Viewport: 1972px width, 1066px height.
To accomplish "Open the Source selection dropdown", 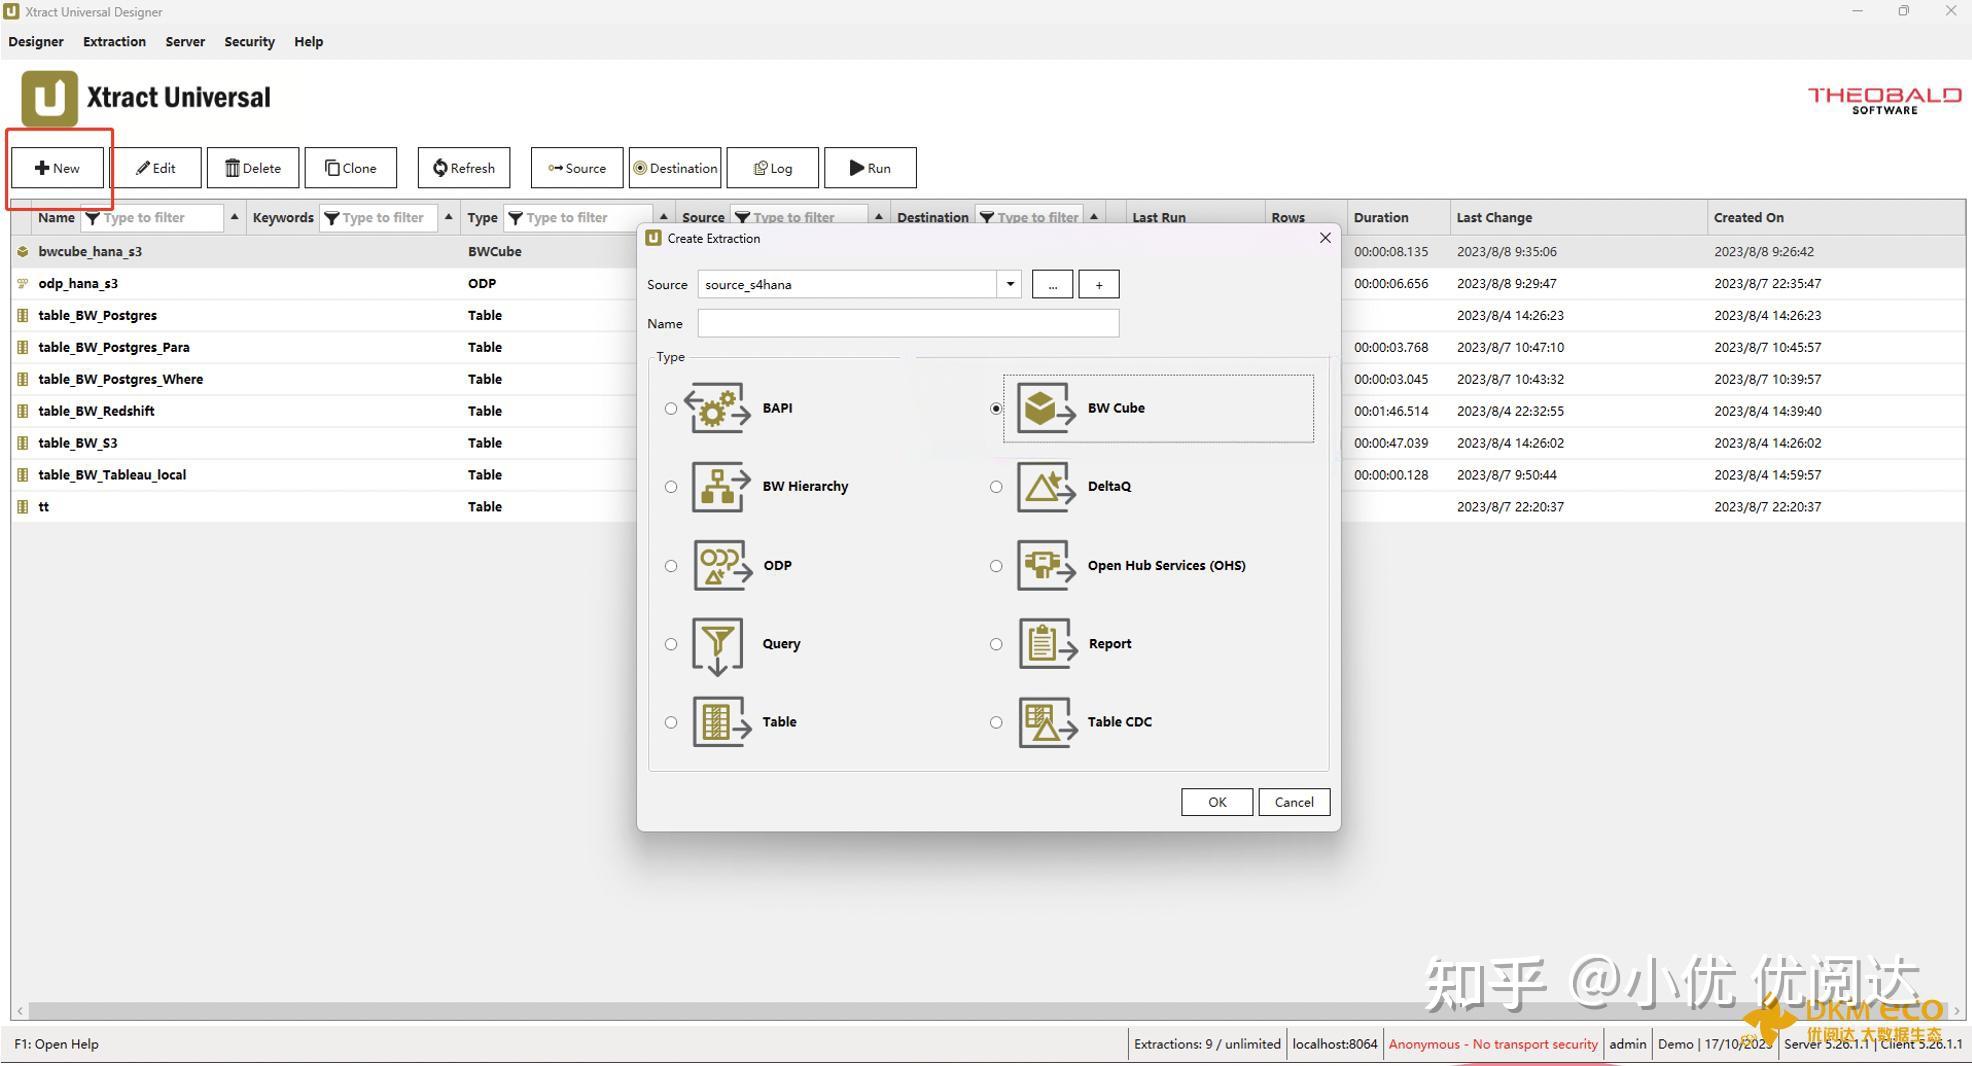I will click(1009, 284).
